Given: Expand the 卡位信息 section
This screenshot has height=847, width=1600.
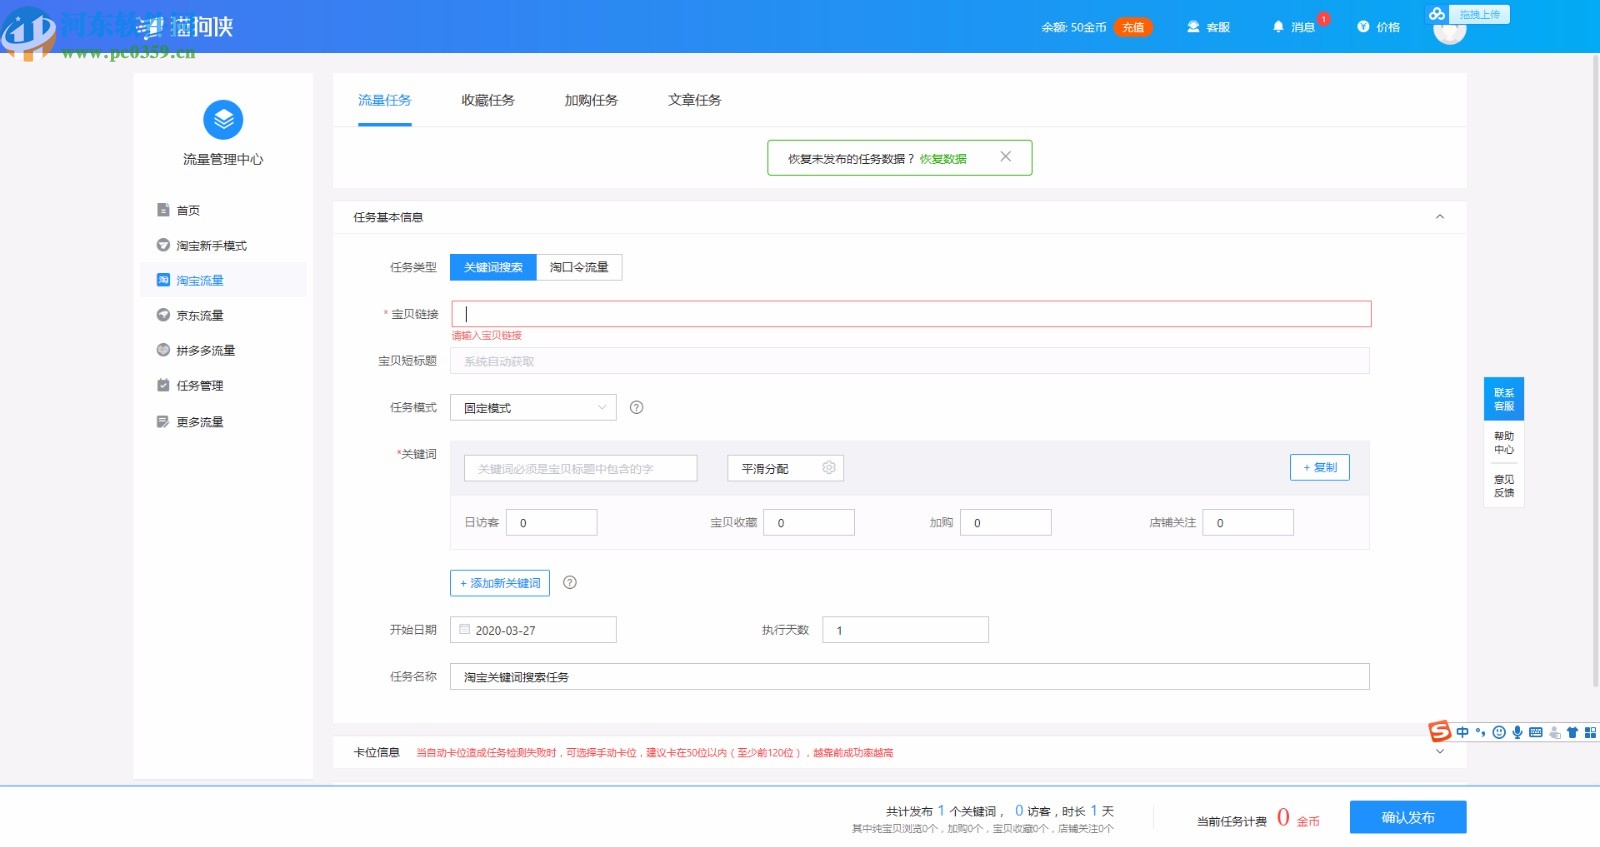Looking at the screenshot, I should pyautogui.click(x=1440, y=752).
